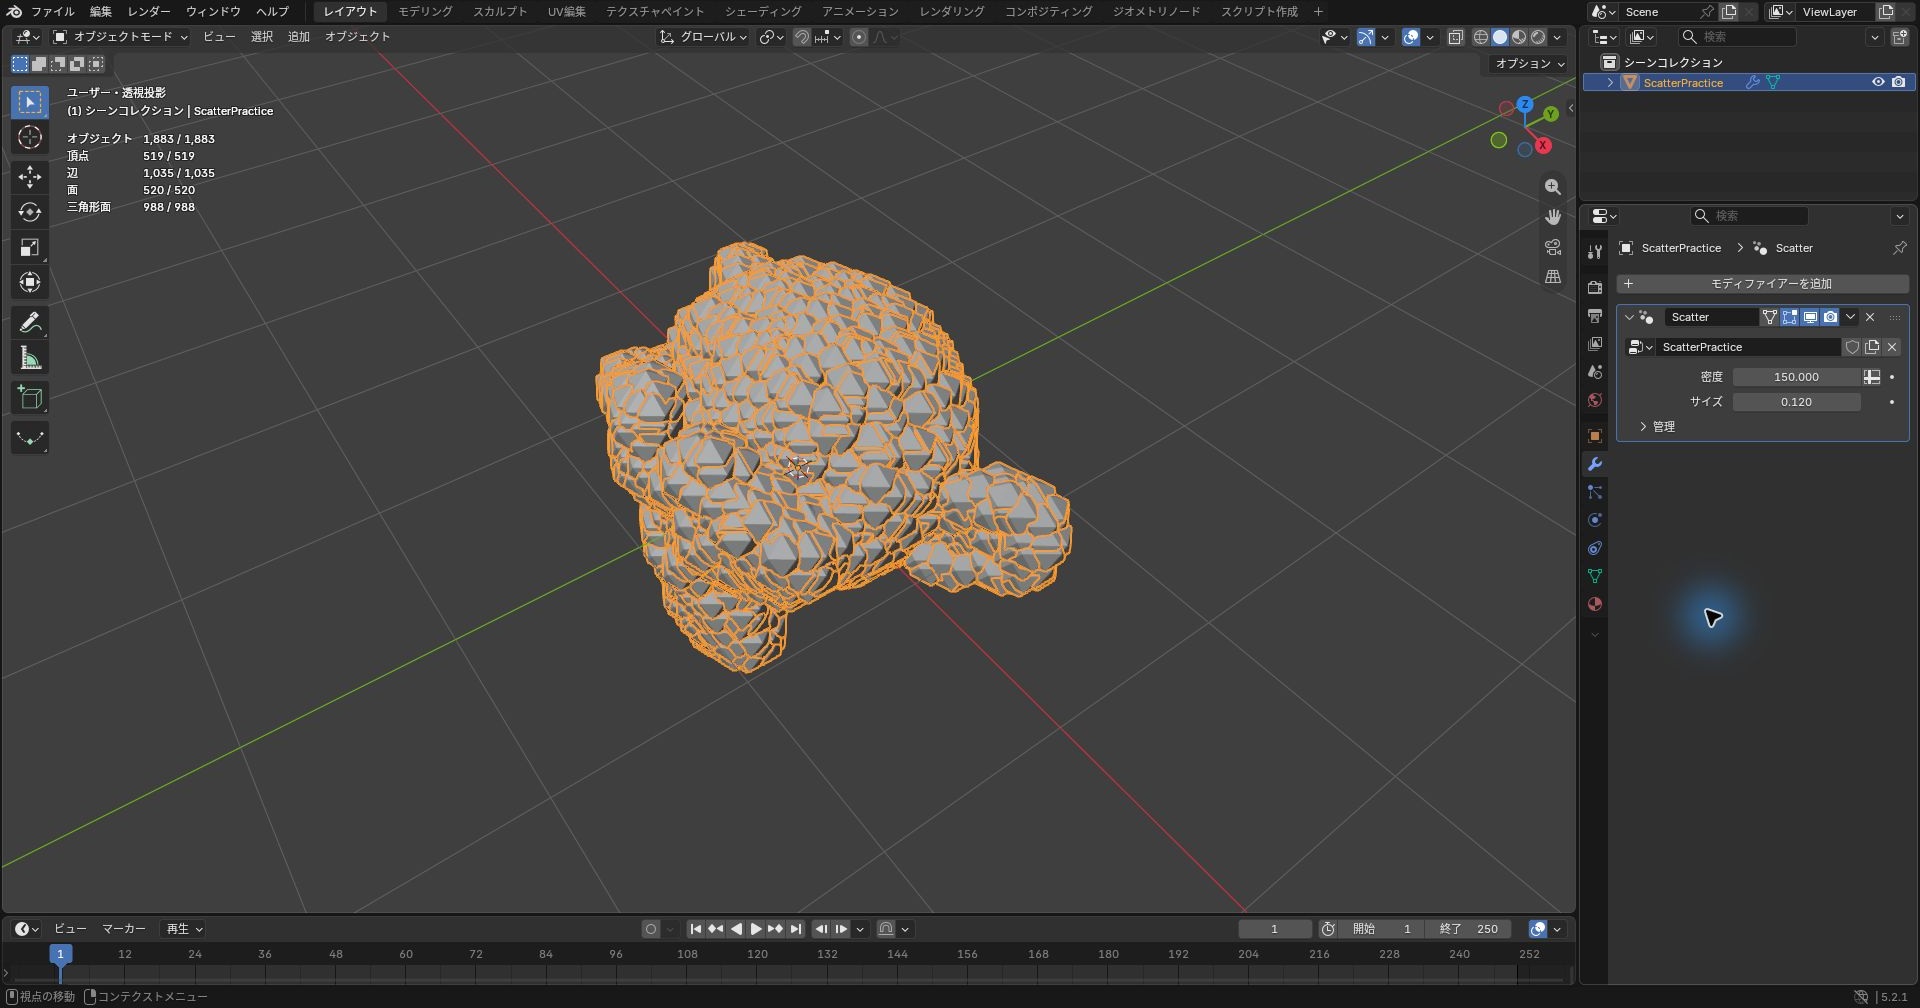Select the Move tool
This screenshot has width=1920, height=1008.
coord(30,177)
